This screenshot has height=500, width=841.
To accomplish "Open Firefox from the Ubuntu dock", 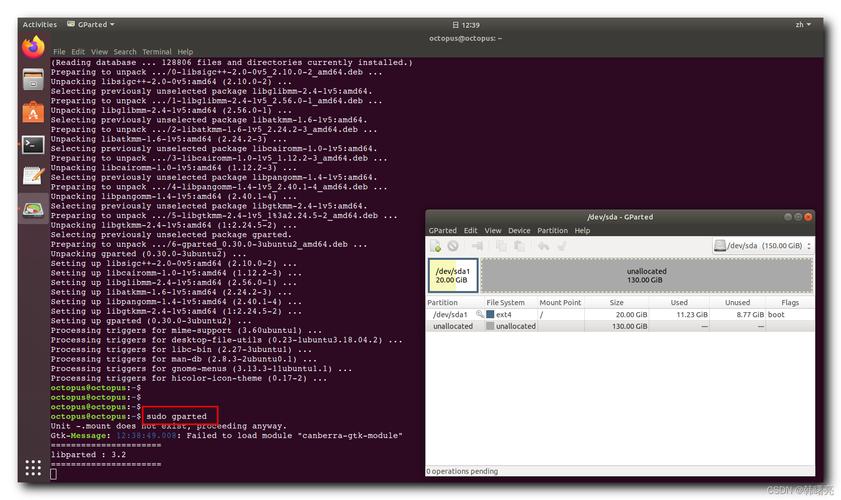I will 34,47.
